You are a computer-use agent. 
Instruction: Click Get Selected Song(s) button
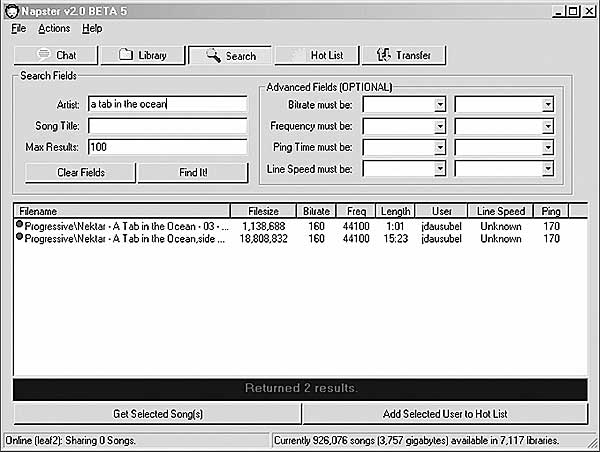coord(157,414)
